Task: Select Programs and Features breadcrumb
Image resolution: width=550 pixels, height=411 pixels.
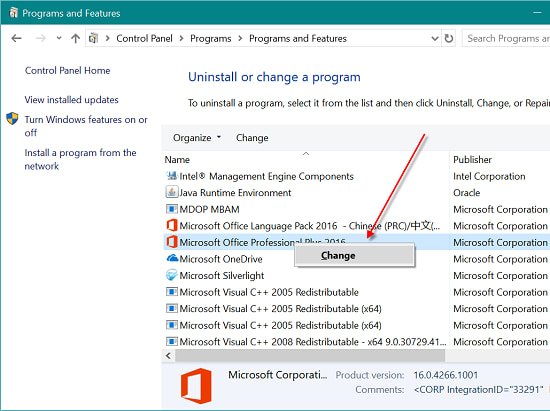Action: [x=298, y=38]
